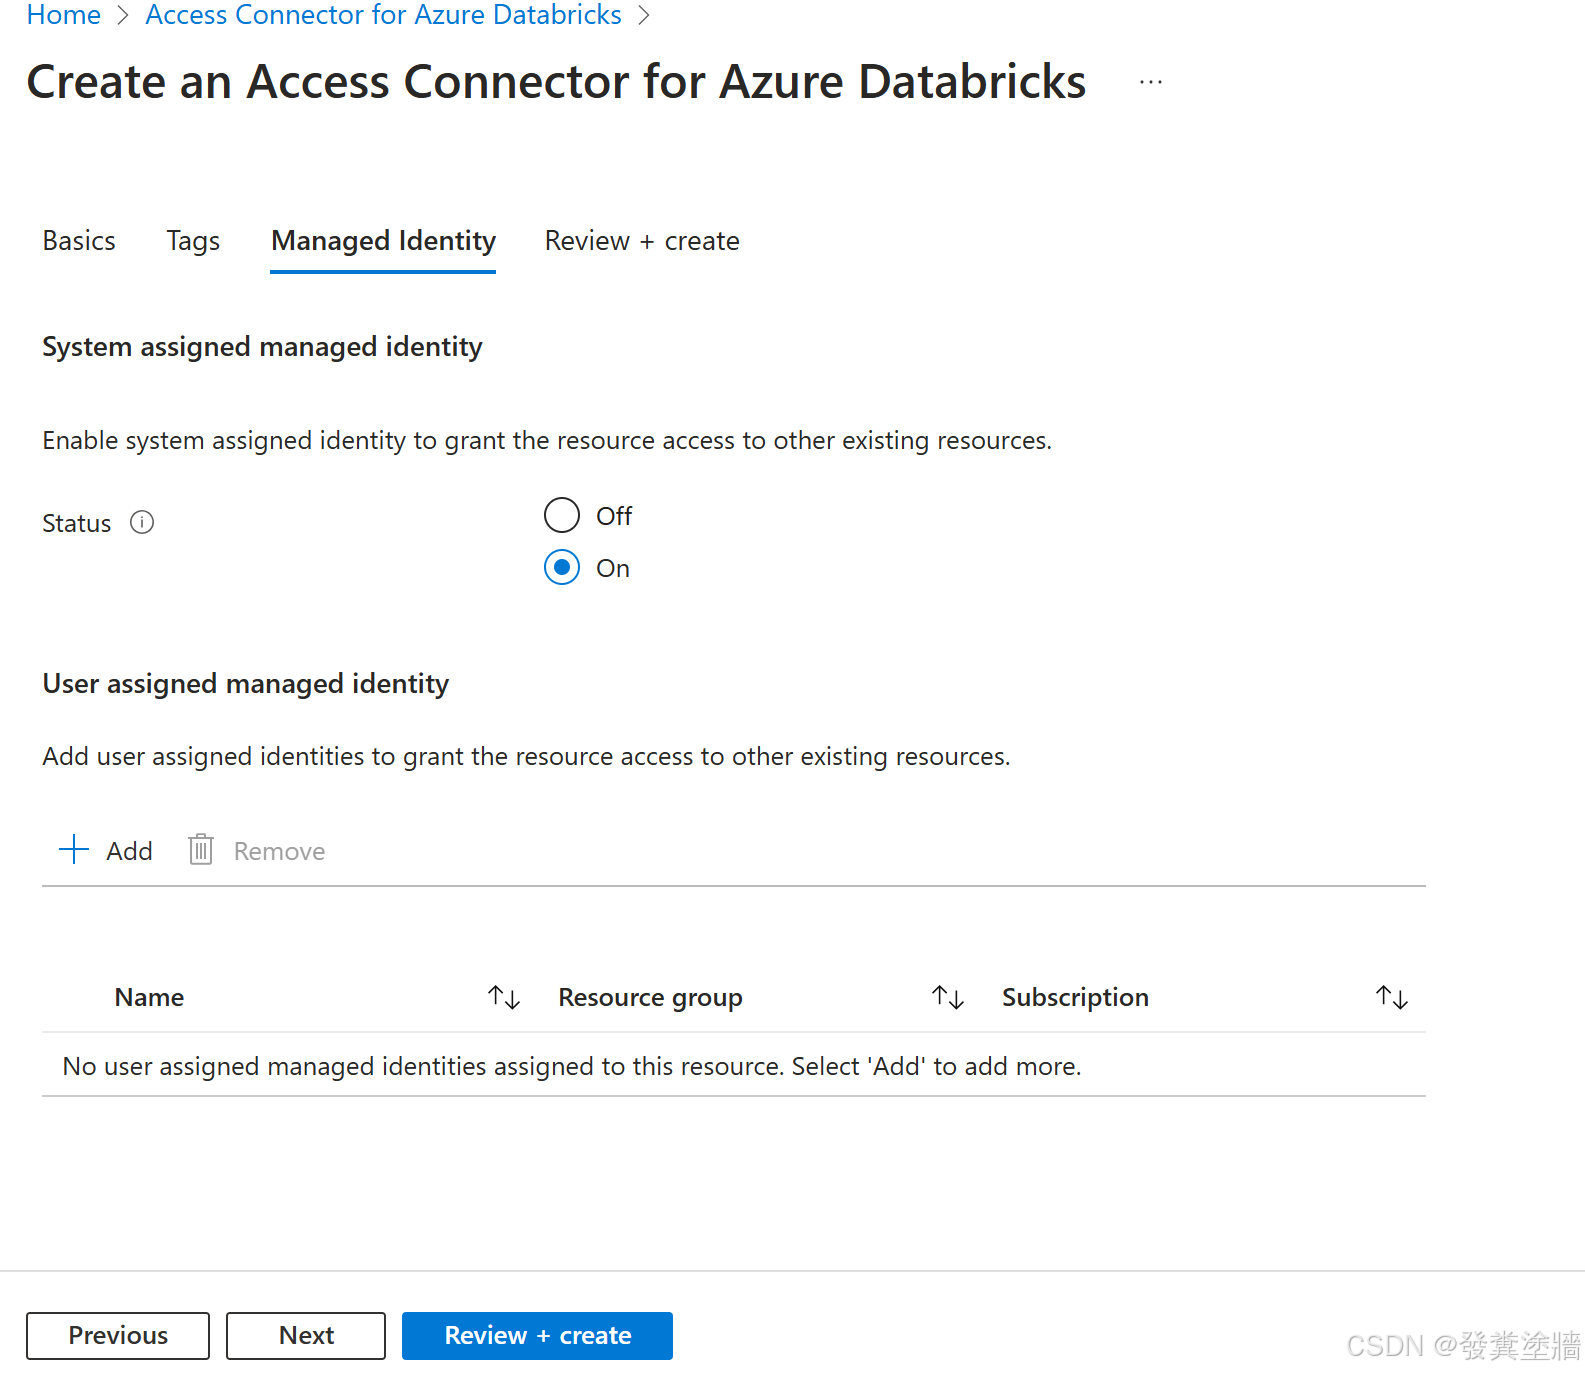
Task: Sort by Resource group column arrows
Action: coord(948,997)
